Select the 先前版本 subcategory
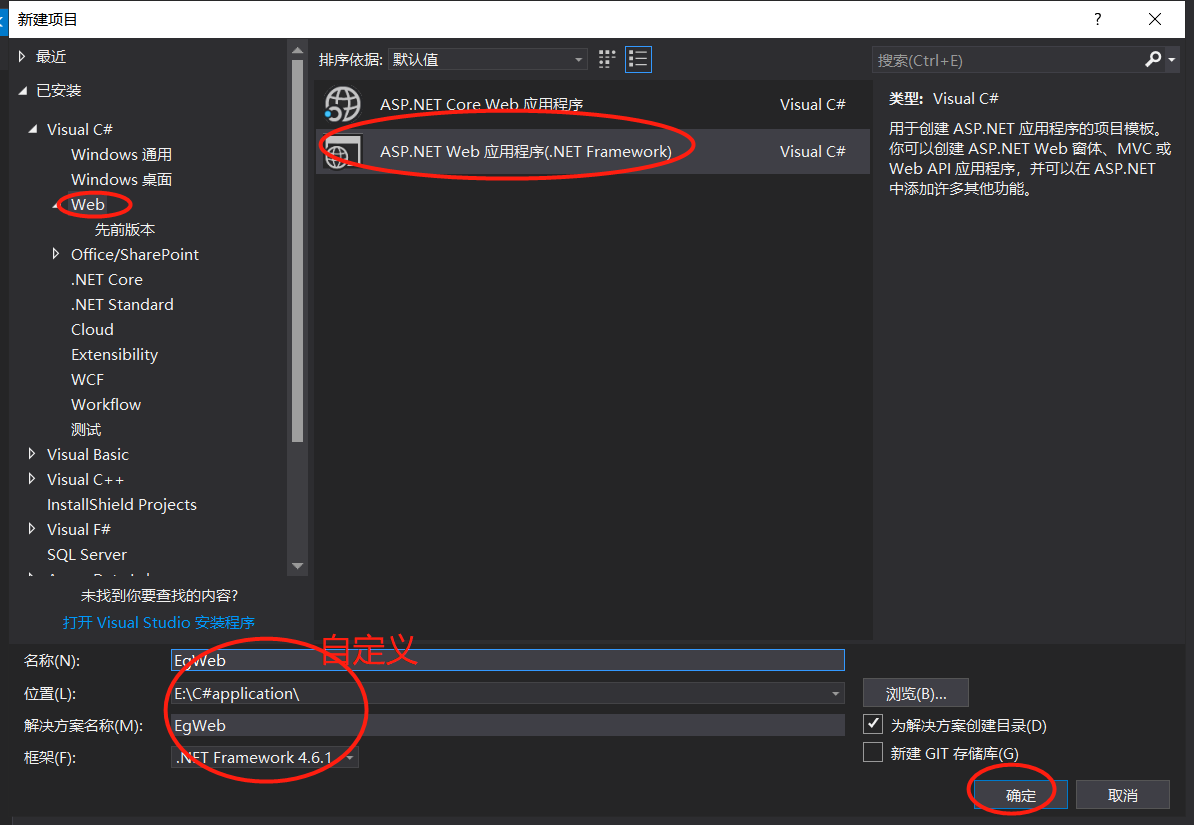This screenshot has width=1194, height=825. [125, 229]
